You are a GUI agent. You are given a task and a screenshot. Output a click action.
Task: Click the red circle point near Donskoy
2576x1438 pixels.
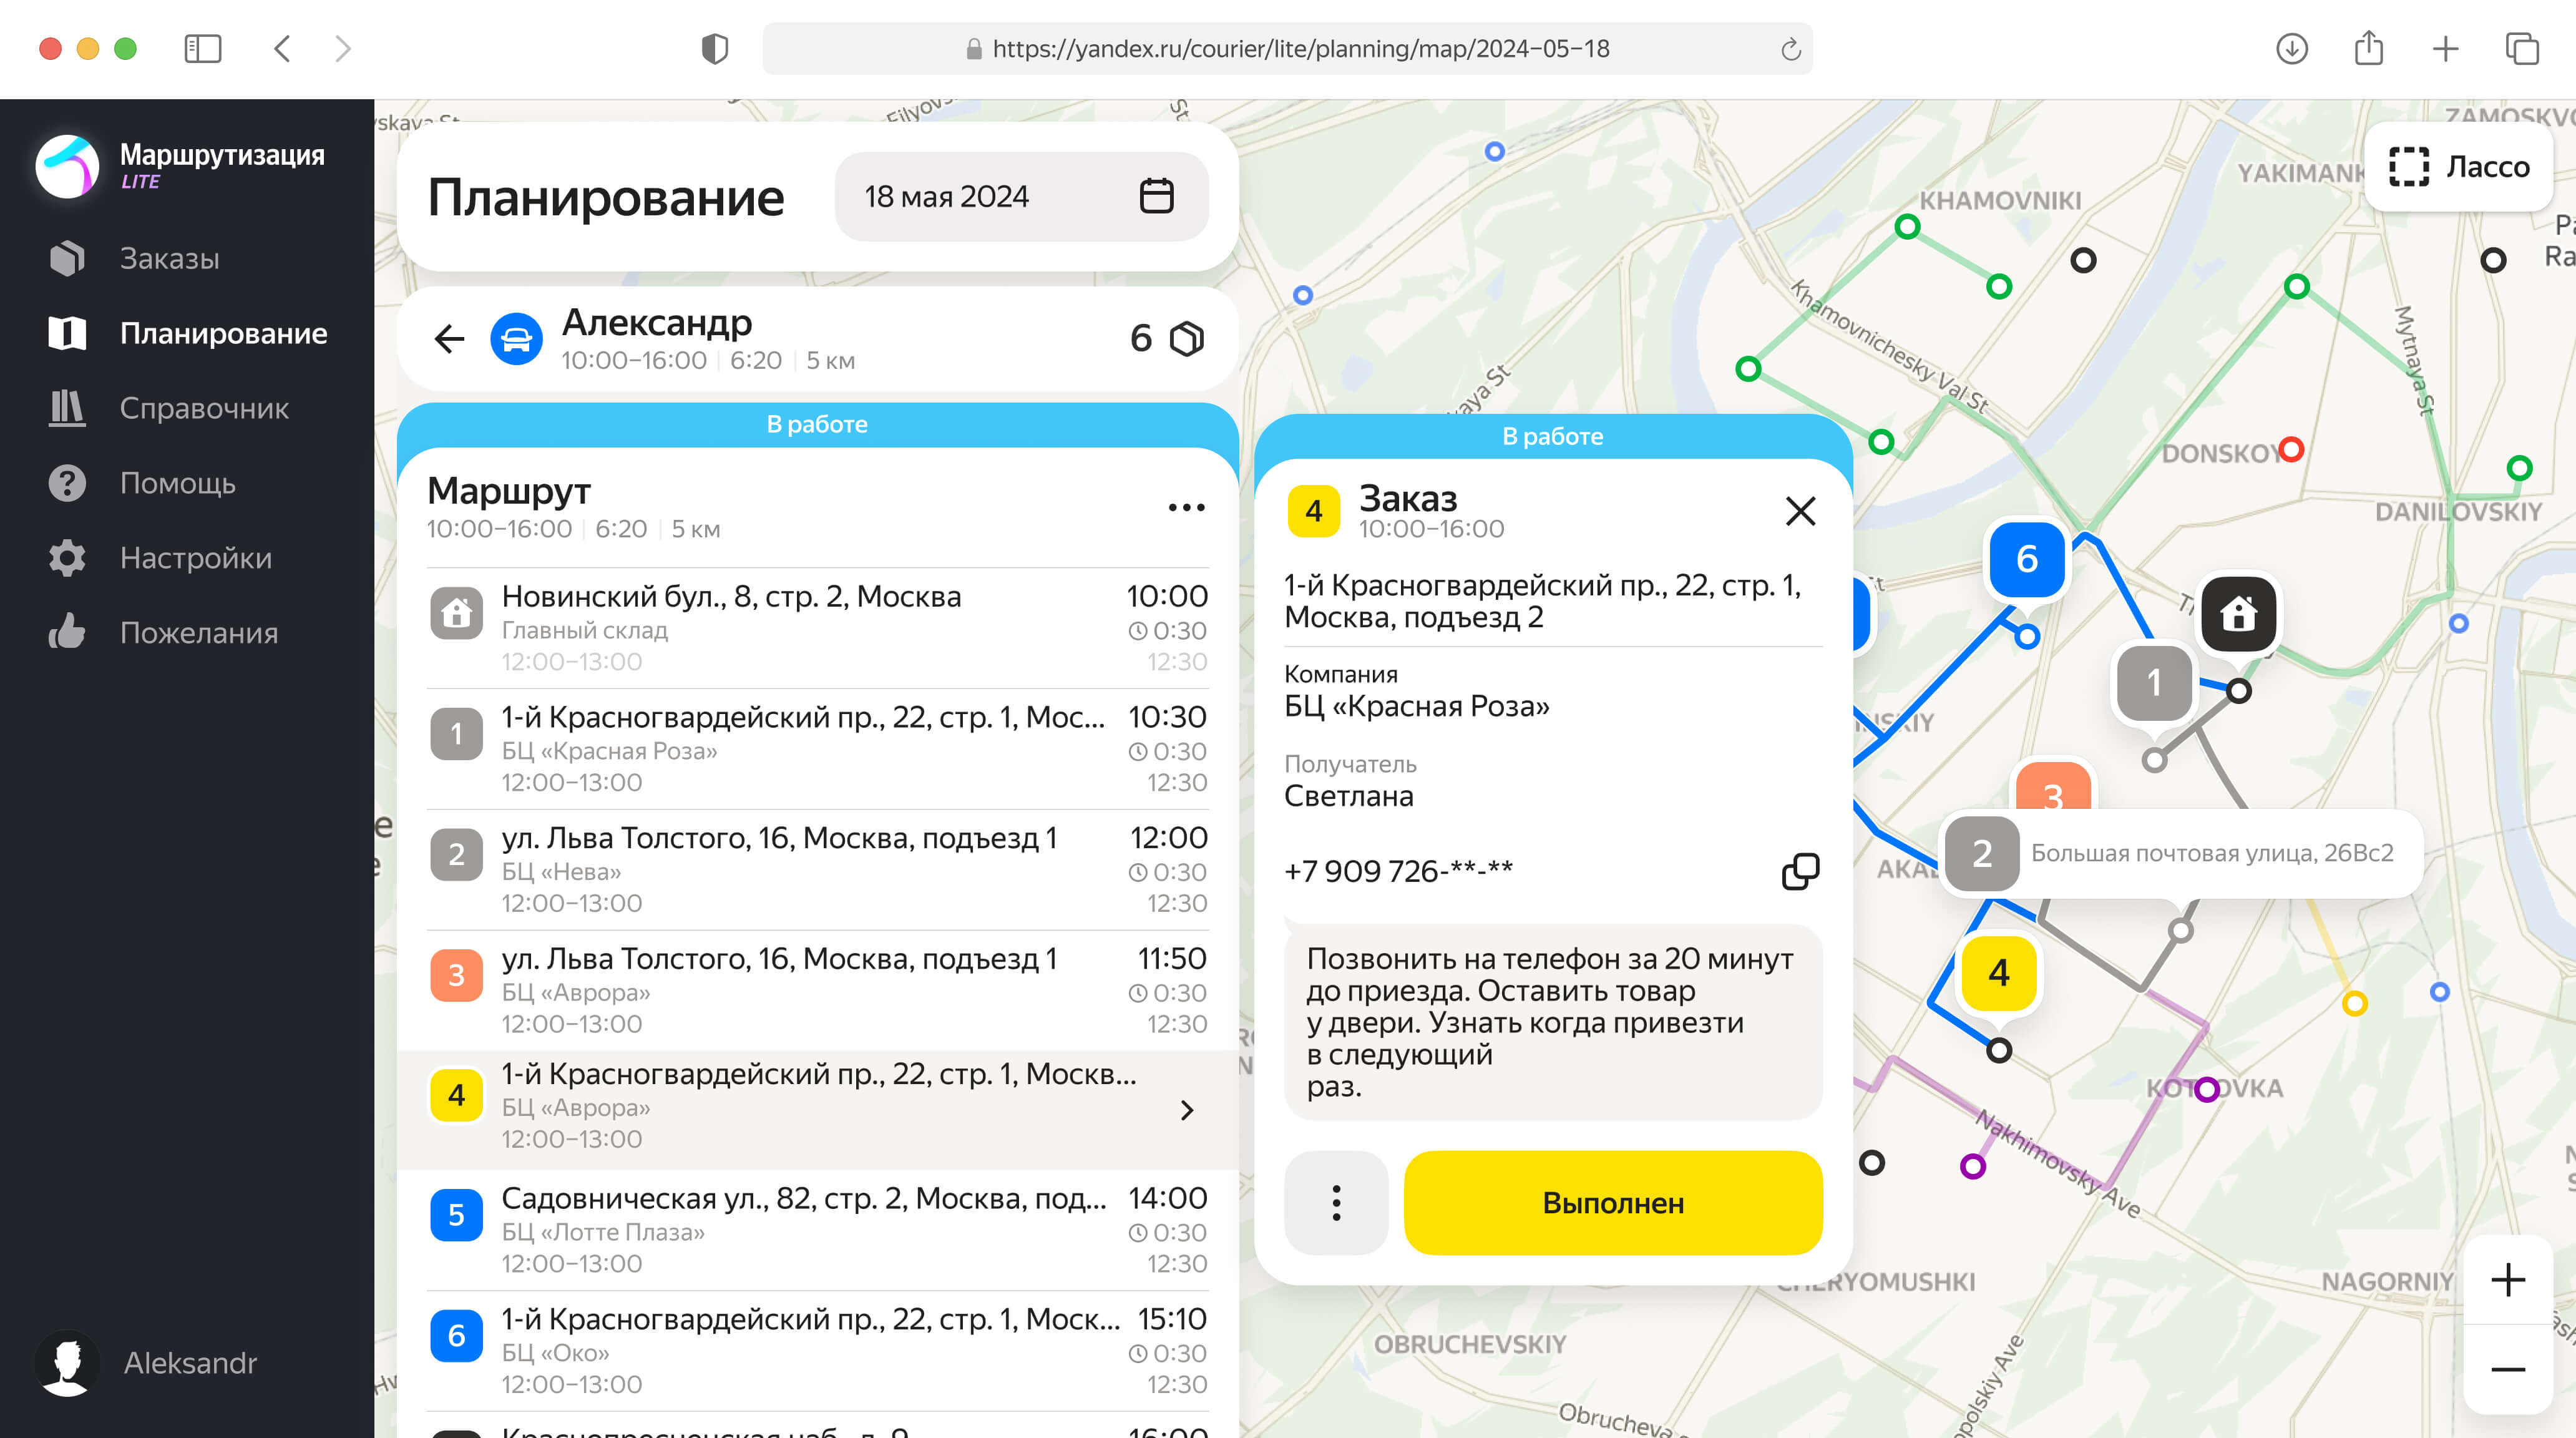[2291, 449]
